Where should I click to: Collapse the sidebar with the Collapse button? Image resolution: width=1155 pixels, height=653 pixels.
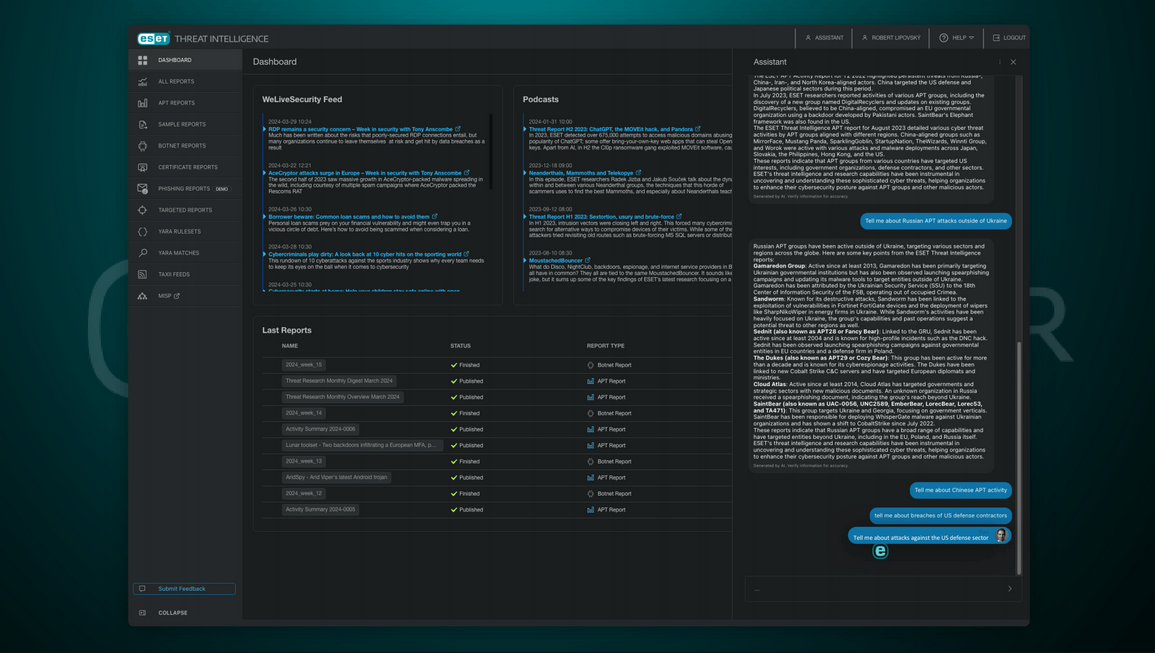164,612
